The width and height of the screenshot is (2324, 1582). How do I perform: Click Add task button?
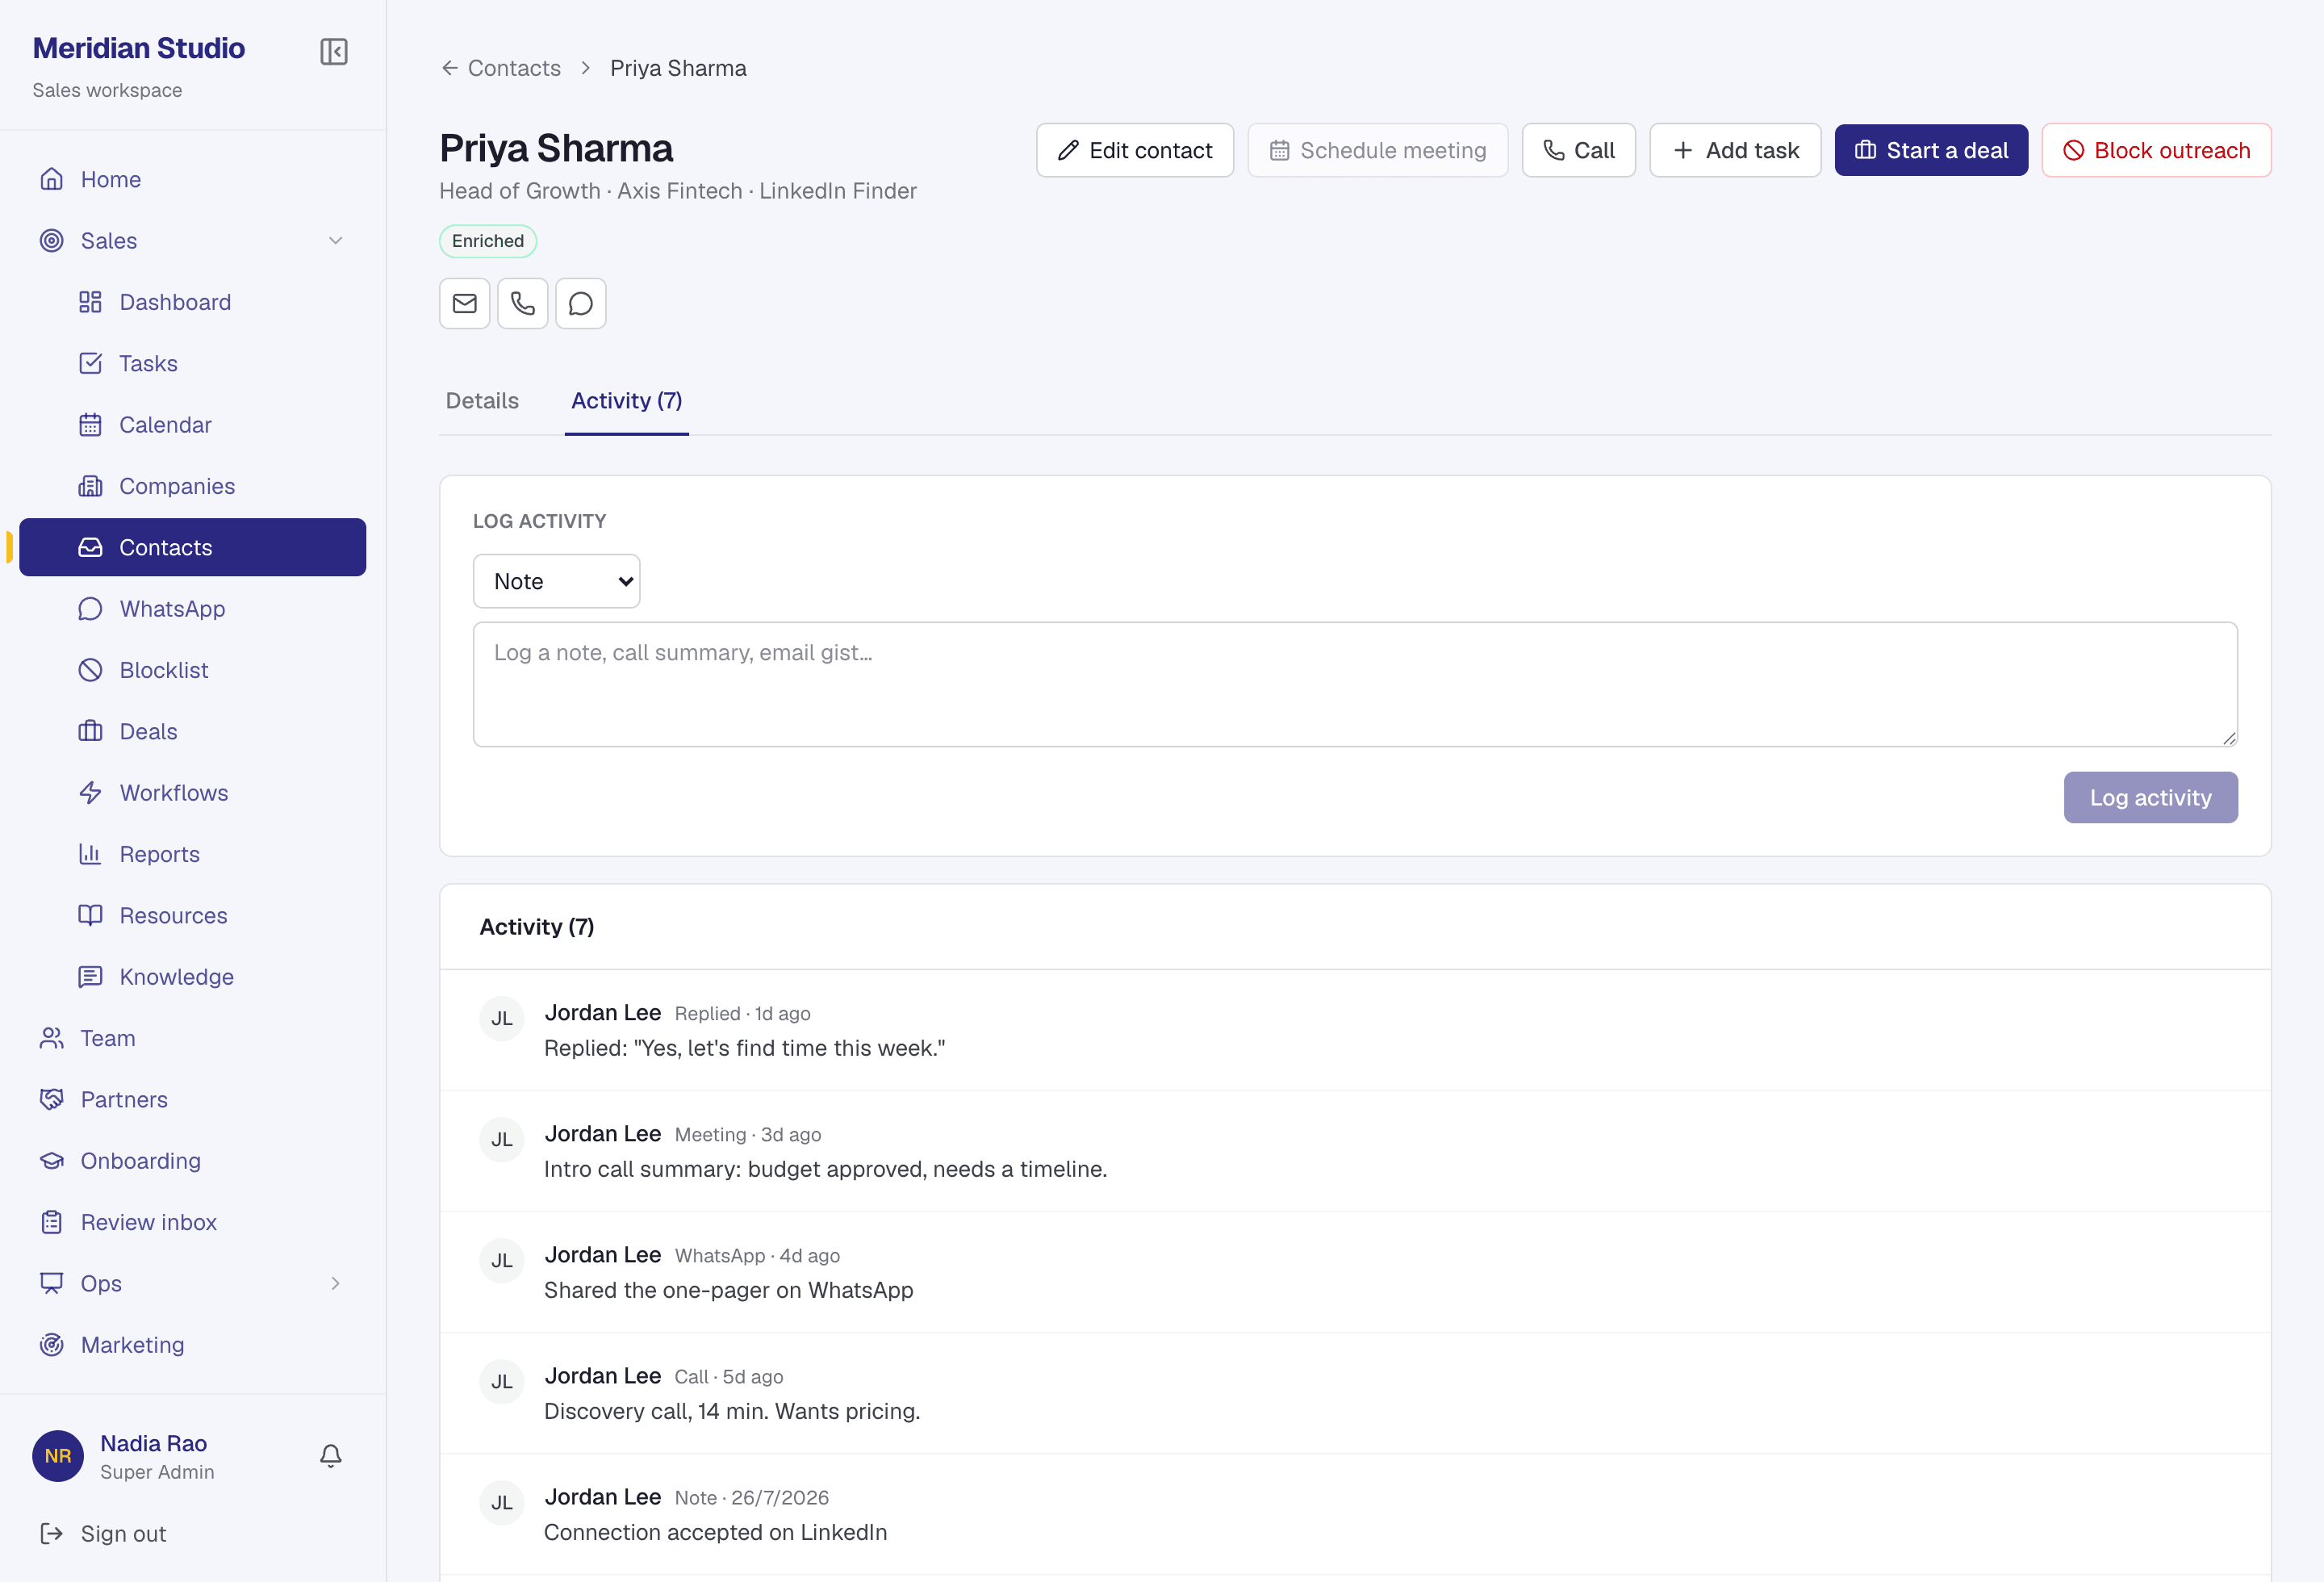pos(1734,150)
